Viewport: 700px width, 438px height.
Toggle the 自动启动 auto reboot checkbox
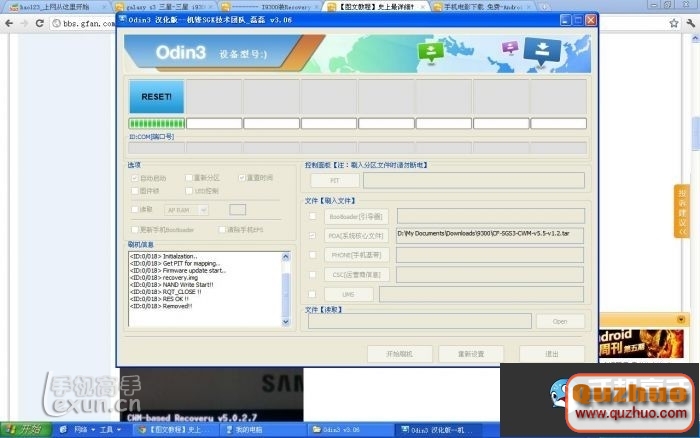pyautogui.click(x=134, y=178)
